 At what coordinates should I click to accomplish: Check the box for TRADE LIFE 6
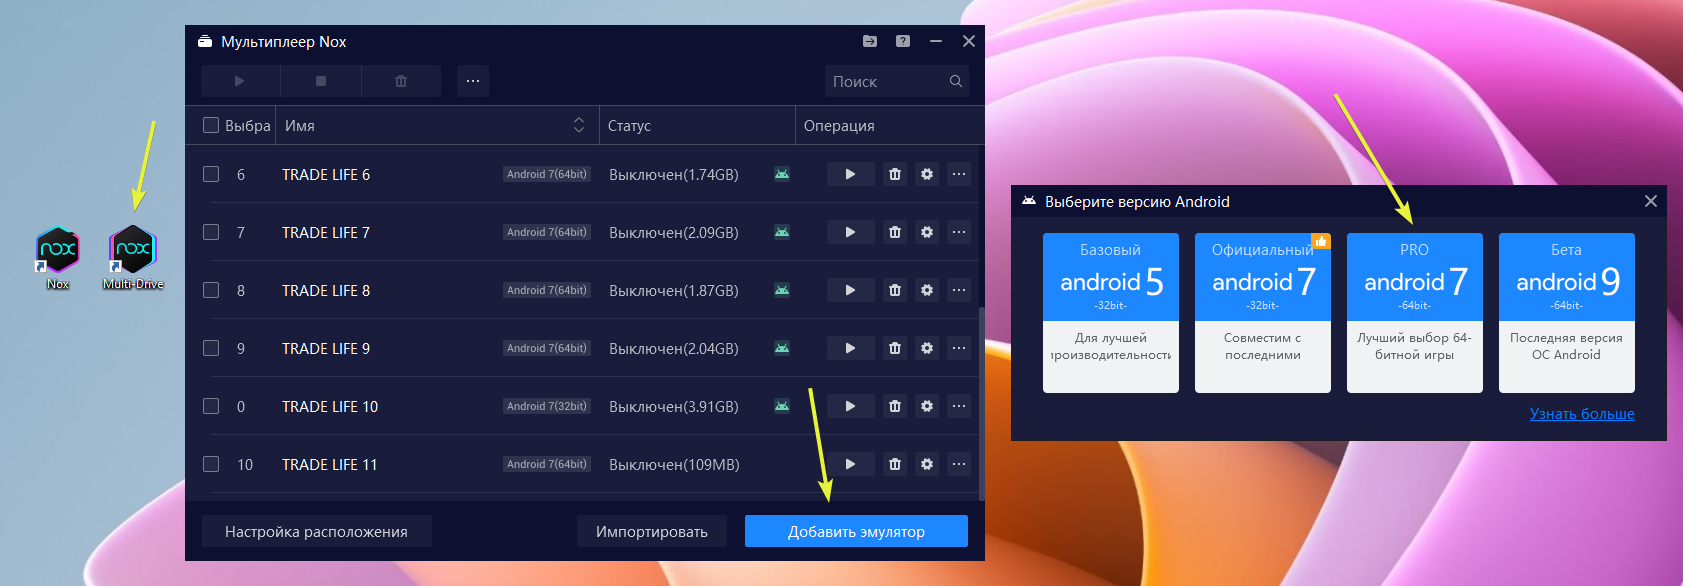[x=211, y=174]
